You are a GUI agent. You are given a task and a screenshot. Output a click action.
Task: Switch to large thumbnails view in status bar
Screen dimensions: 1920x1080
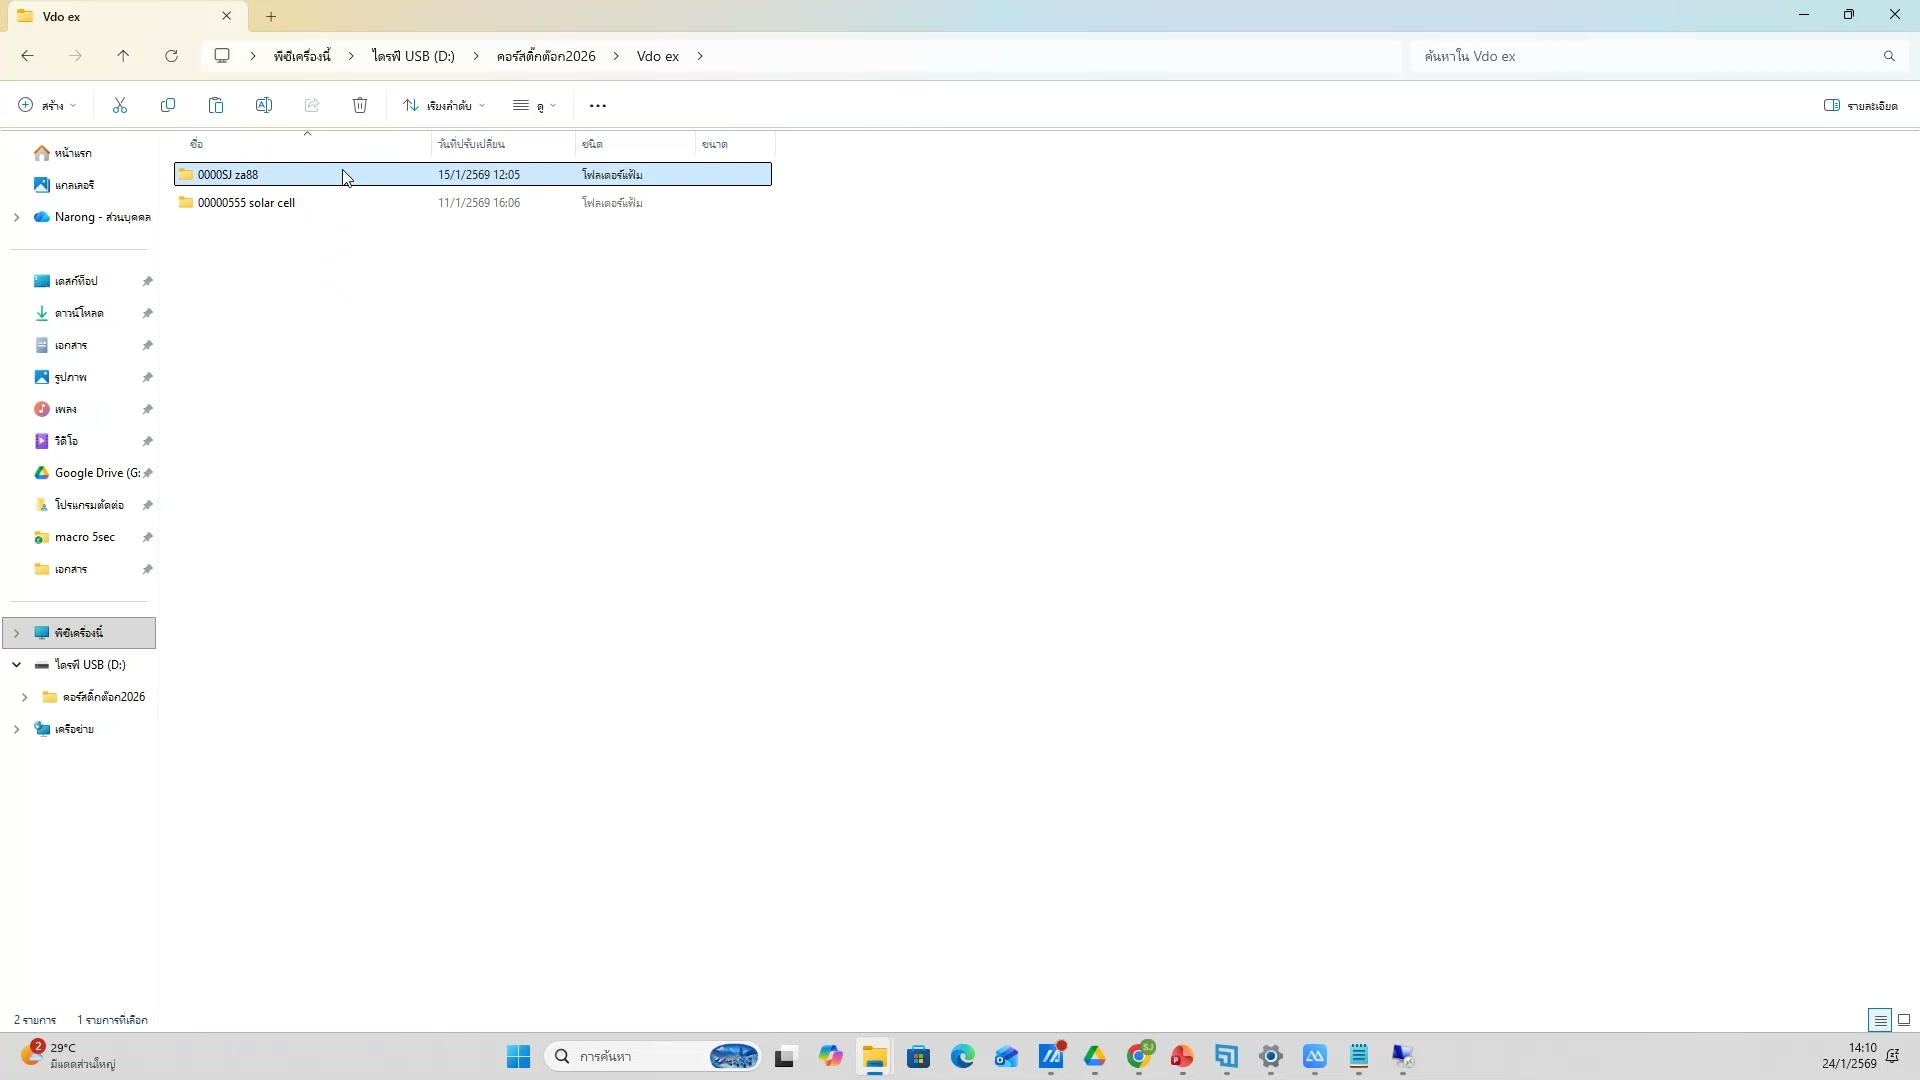(x=1904, y=1020)
